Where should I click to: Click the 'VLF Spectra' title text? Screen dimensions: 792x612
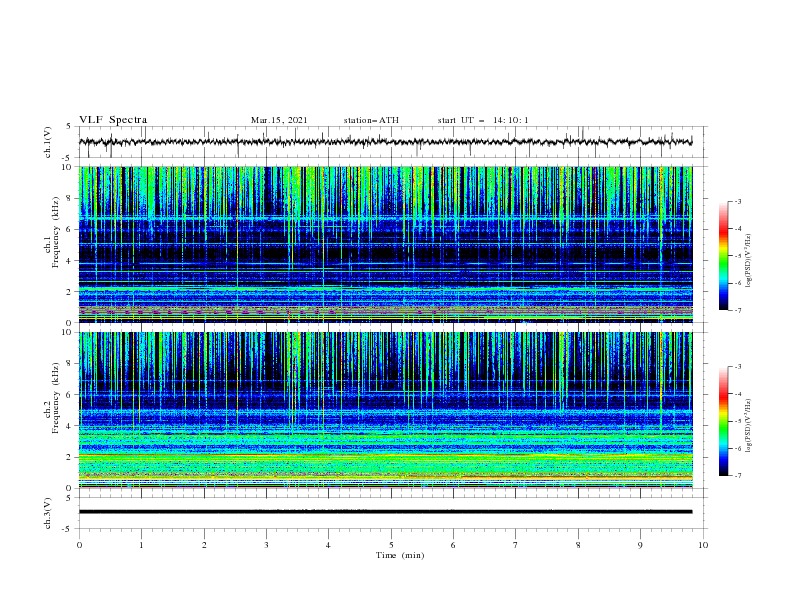[113, 120]
